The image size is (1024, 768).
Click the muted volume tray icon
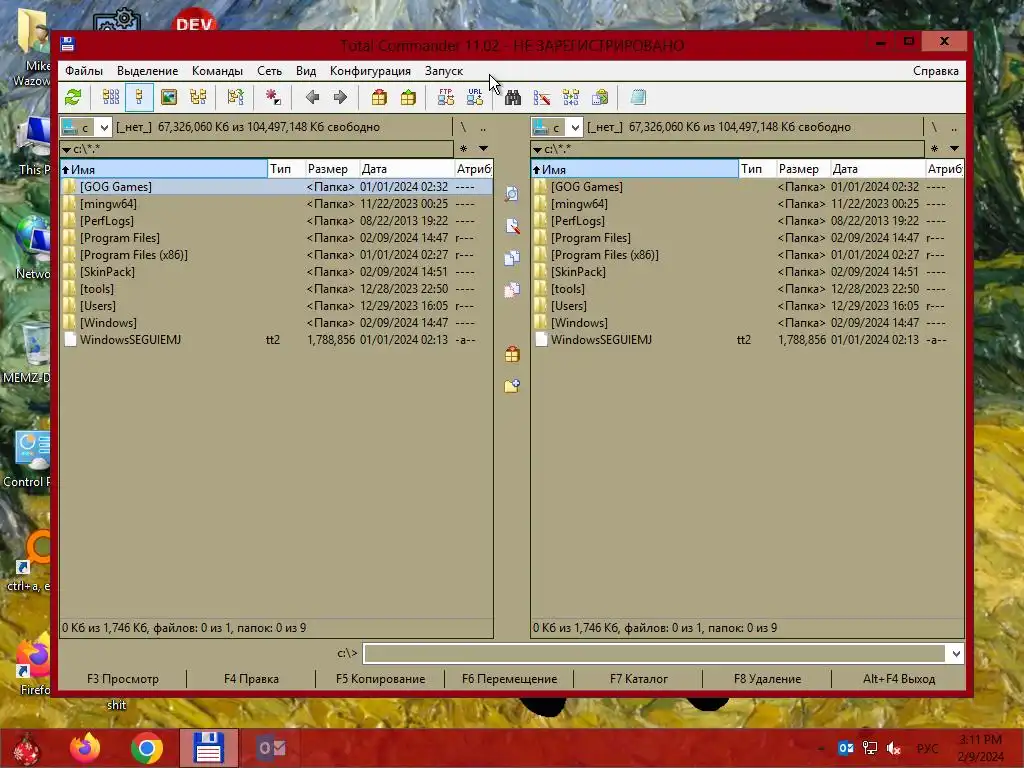point(893,748)
